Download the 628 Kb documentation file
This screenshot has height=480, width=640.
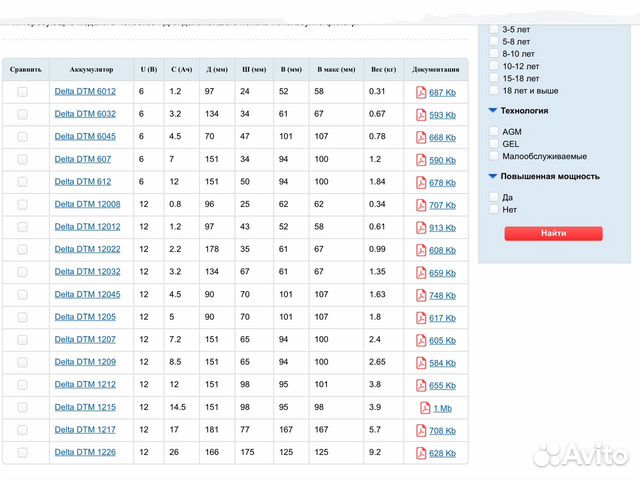pyautogui.click(x=442, y=454)
